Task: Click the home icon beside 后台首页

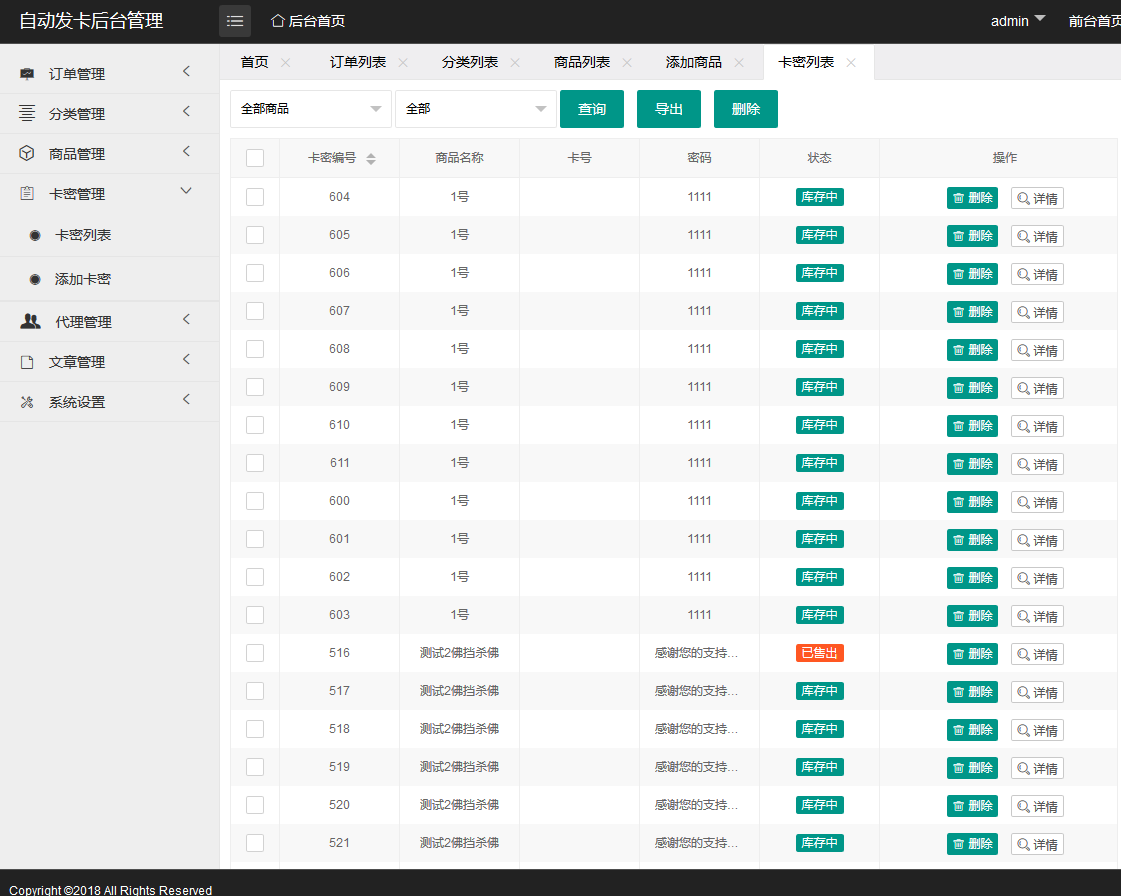Action: tap(278, 21)
